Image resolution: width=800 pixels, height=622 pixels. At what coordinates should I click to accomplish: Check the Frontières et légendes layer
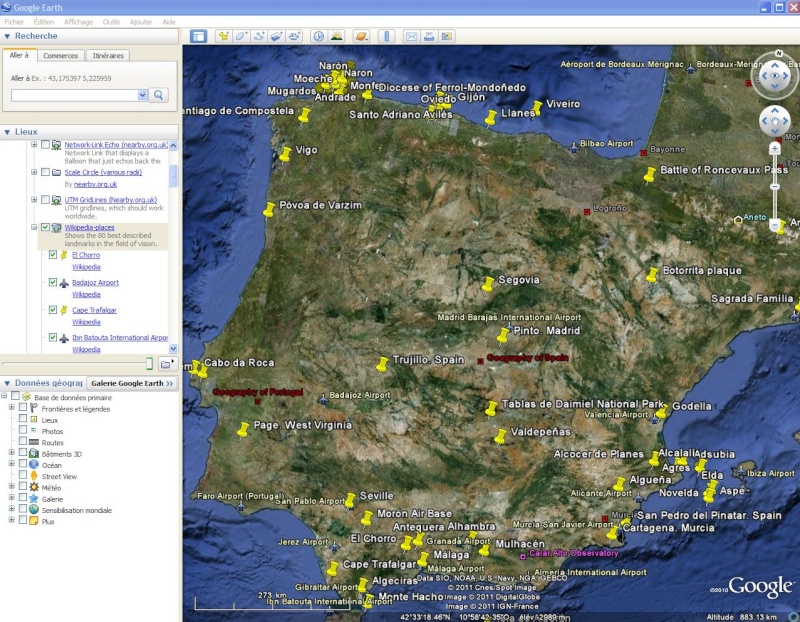(22, 408)
